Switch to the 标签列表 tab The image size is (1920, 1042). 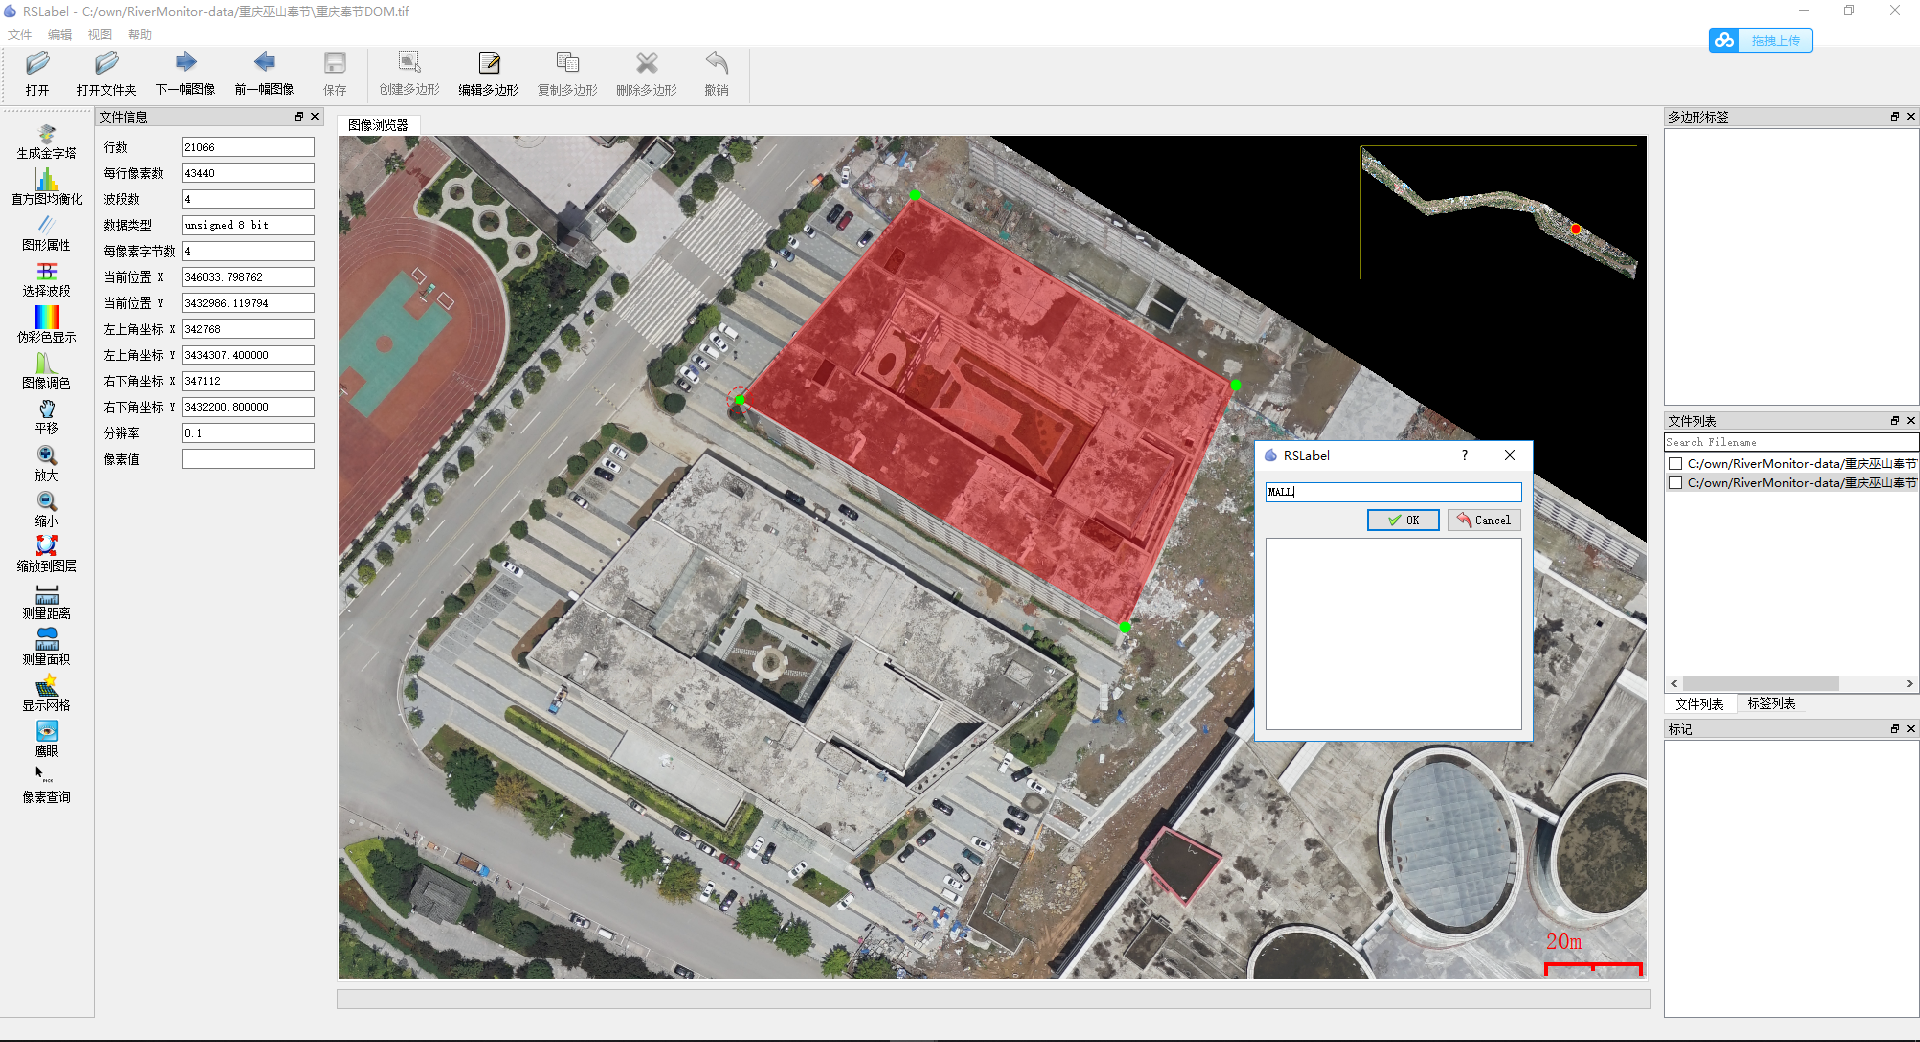pos(1771,704)
